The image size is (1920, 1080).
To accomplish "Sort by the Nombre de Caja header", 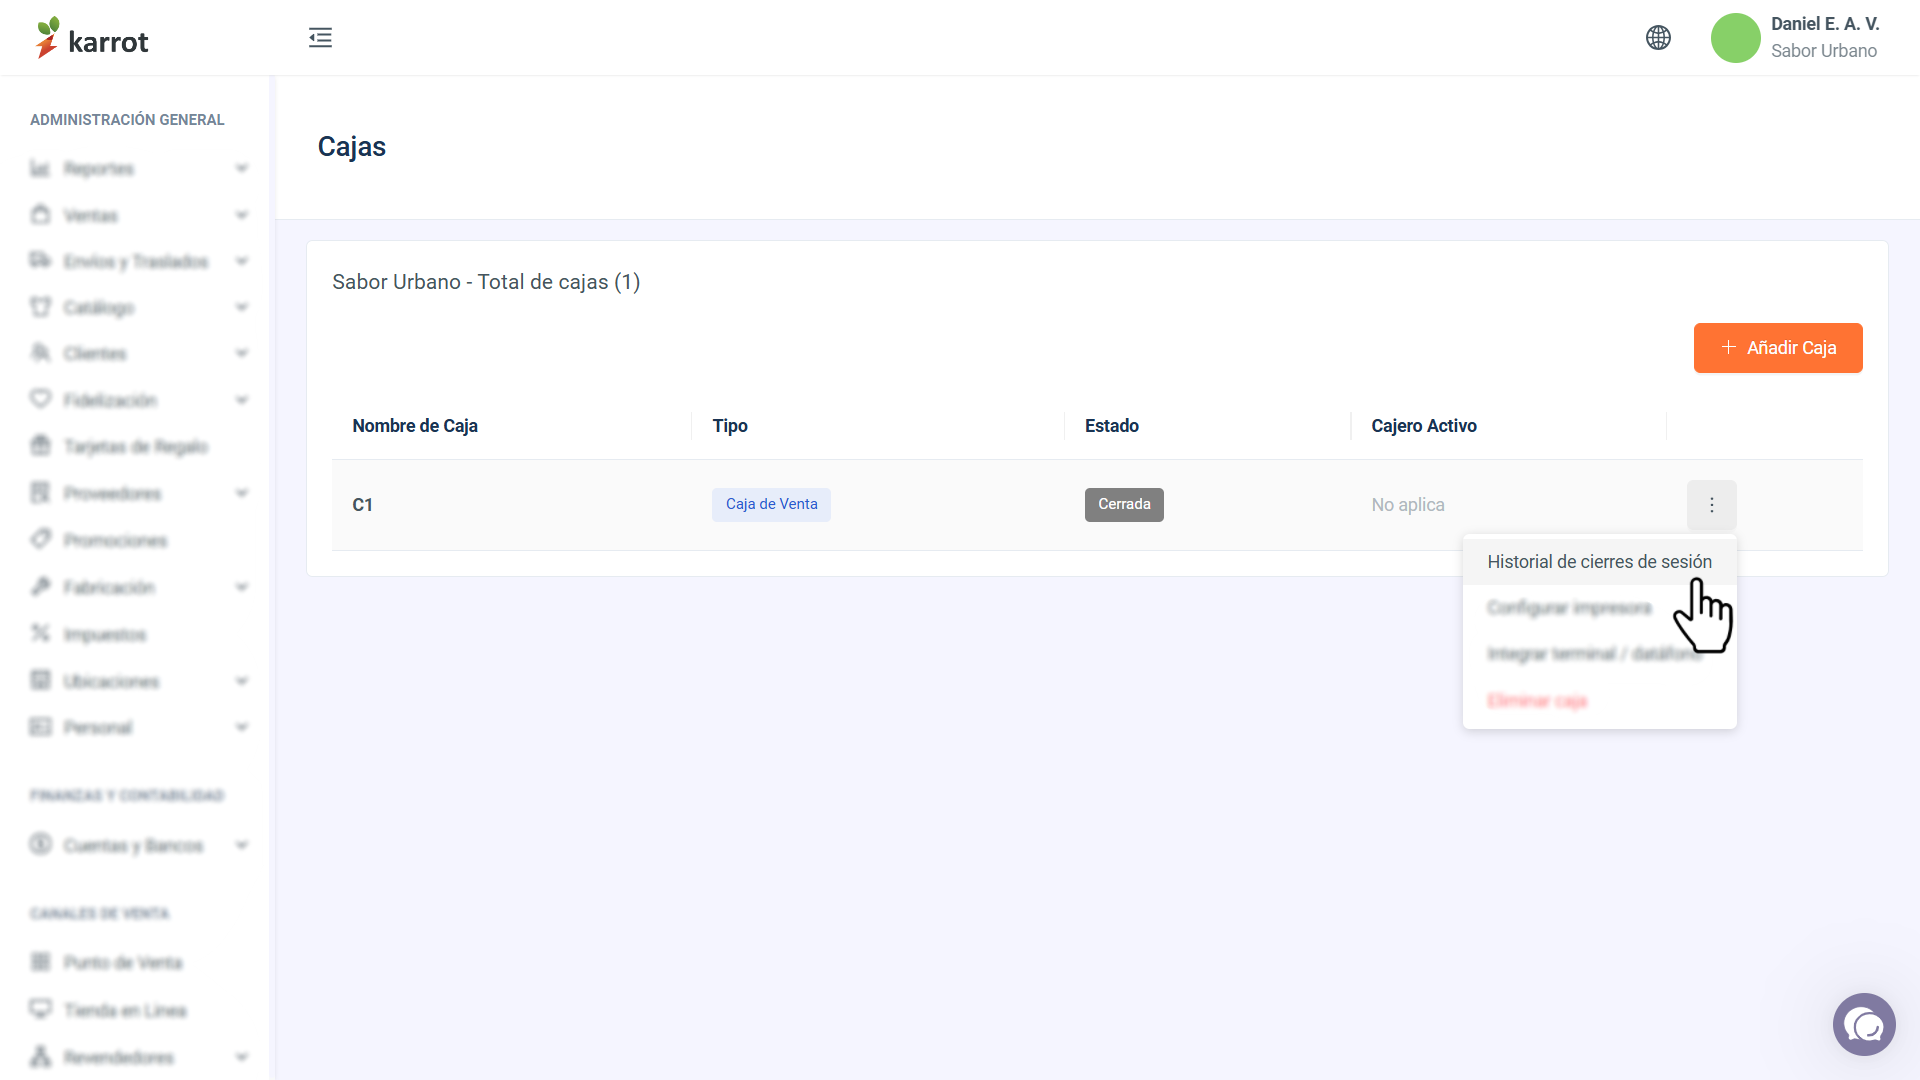I will coord(415,426).
